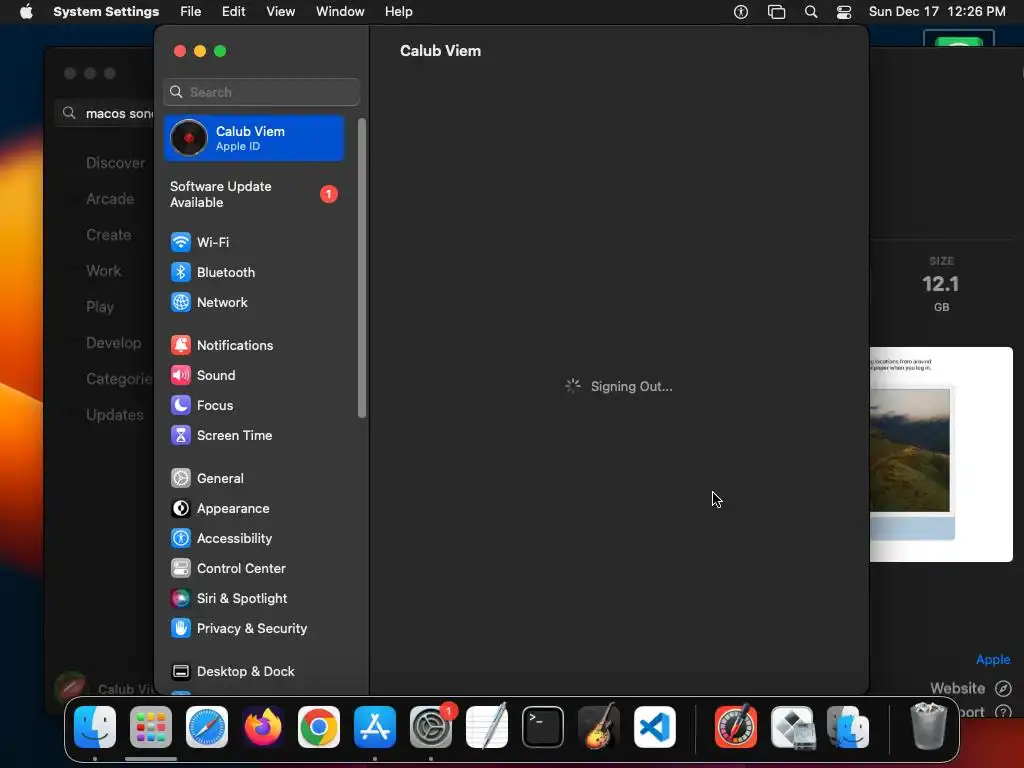Launch Safari from the Dock

point(207,727)
